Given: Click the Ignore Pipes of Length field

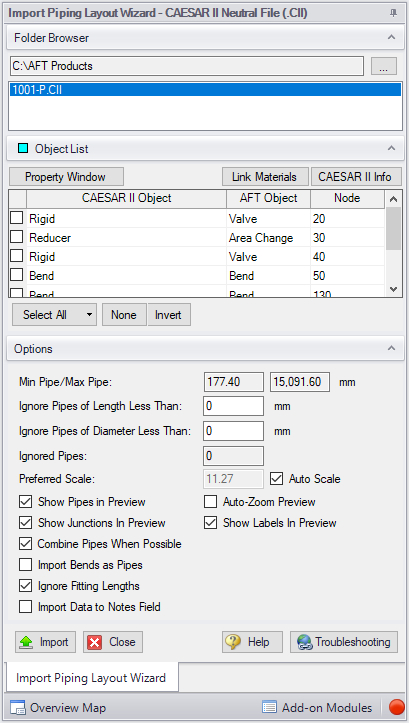Looking at the screenshot, I should coord(233,406).
